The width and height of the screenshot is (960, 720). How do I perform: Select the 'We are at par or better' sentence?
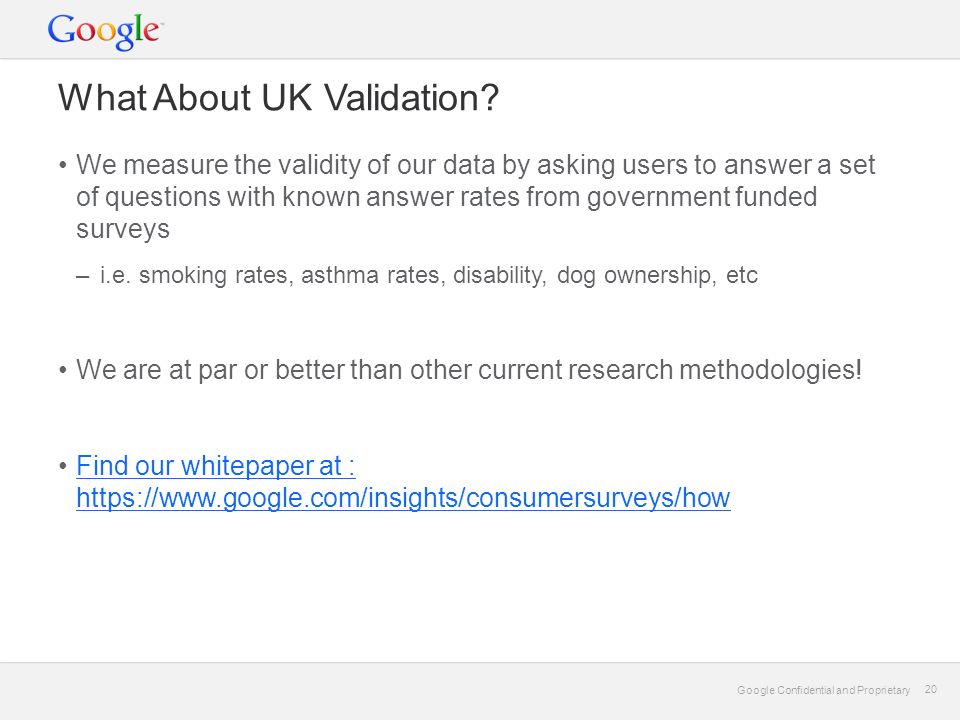[x=469, y=370]
